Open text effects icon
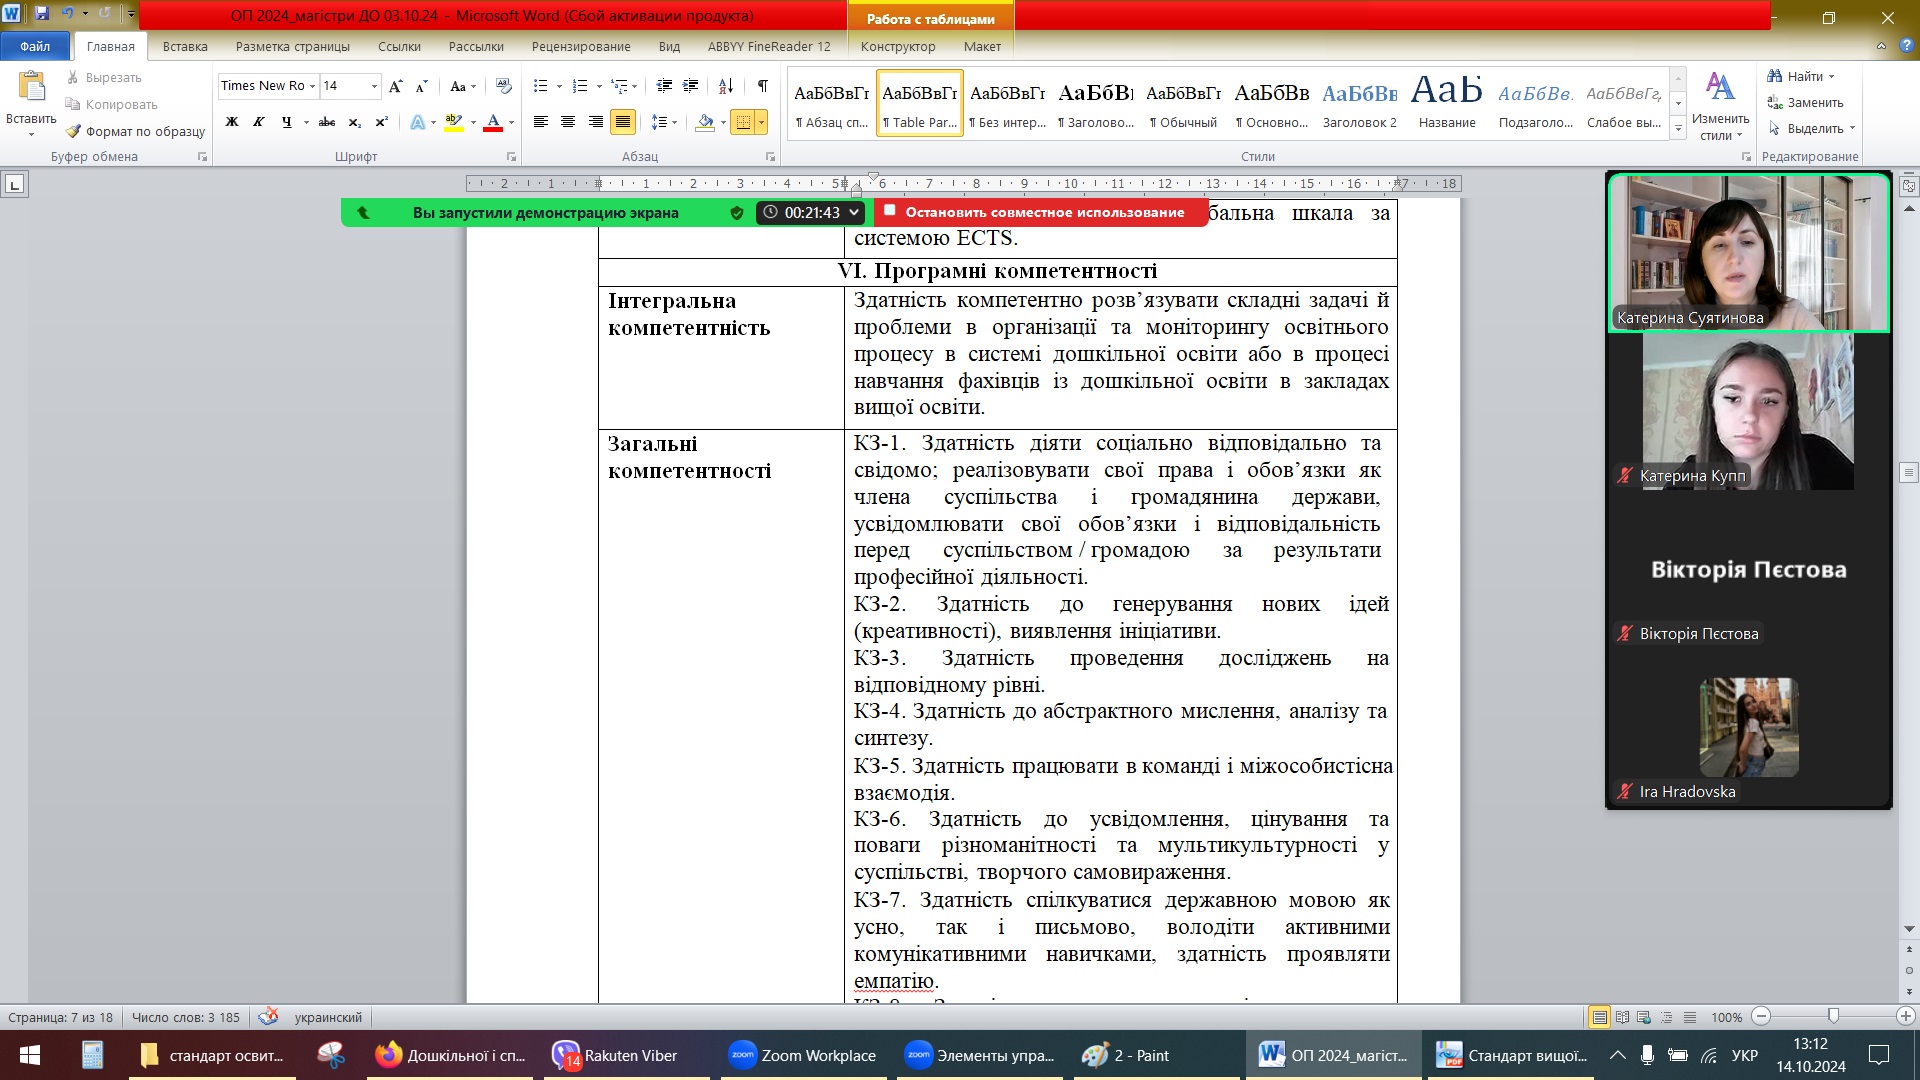The height and width of the screenshot is (1080, 1920). (418, 122)
